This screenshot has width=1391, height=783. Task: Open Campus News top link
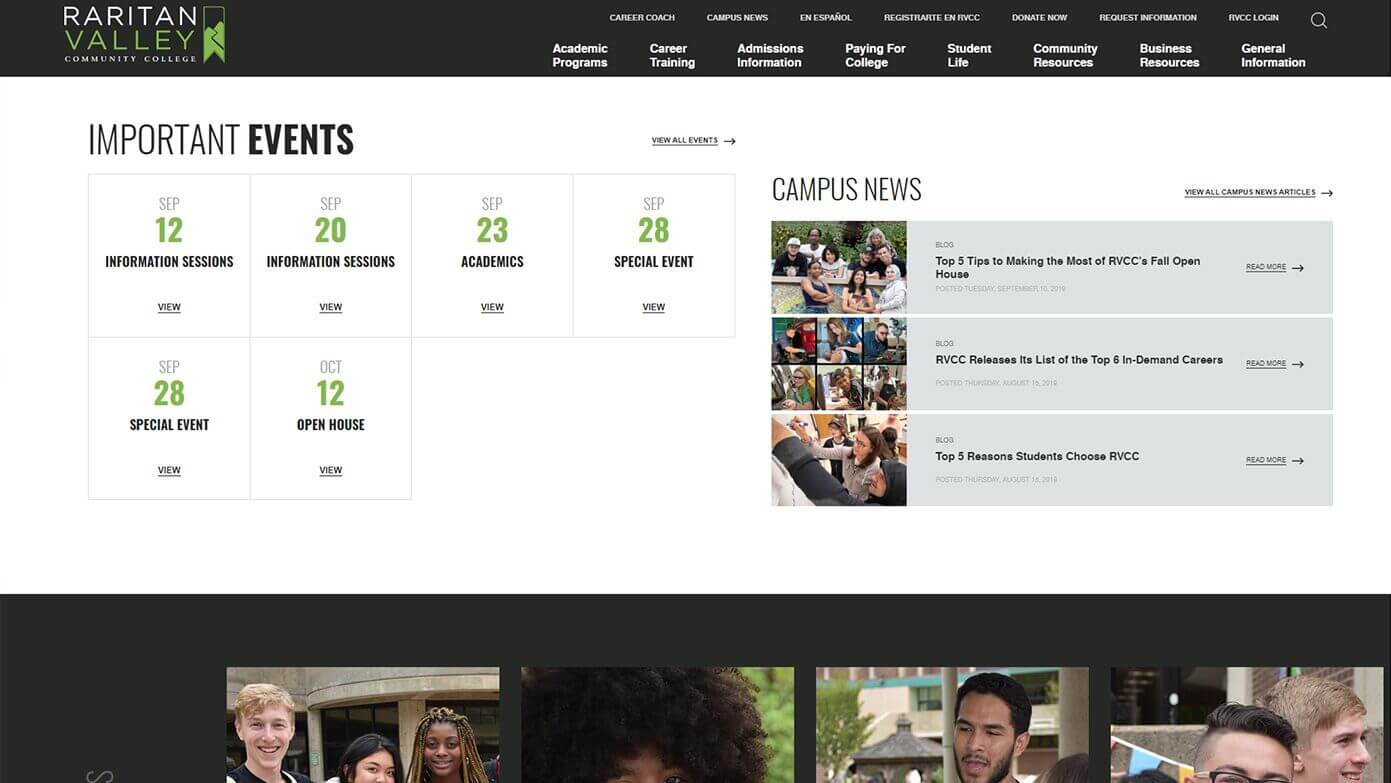tap(737, 18)
